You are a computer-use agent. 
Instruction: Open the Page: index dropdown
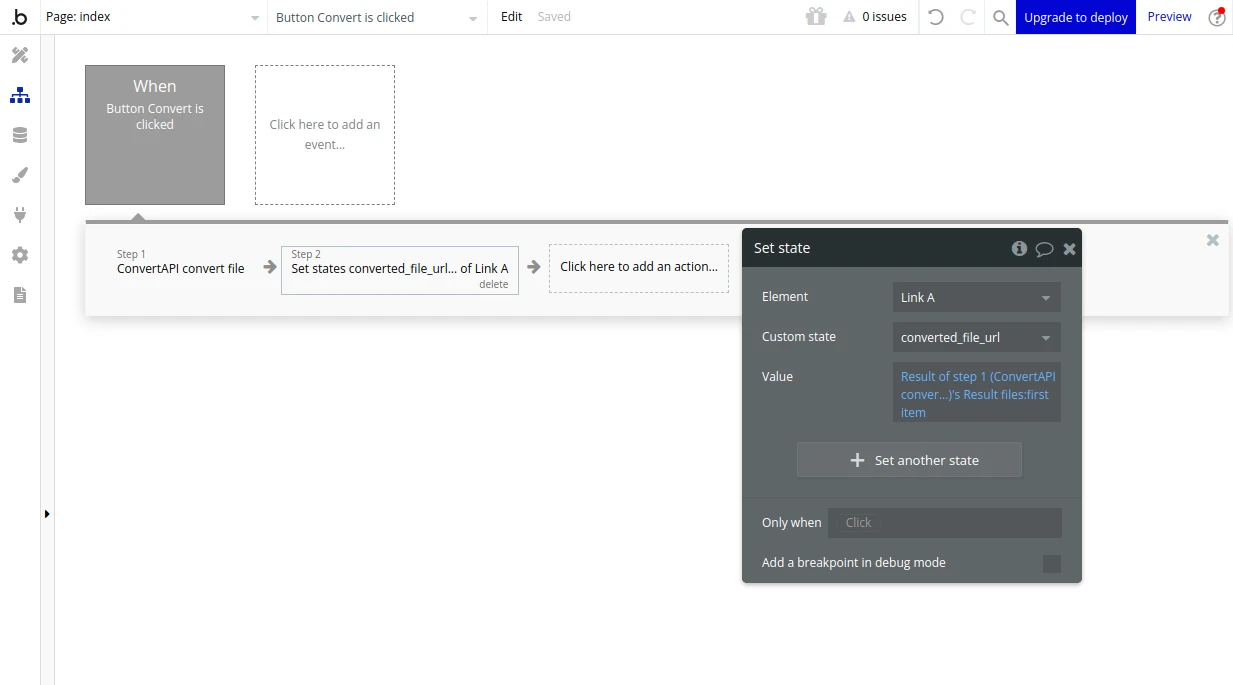[x=150, y=16]
